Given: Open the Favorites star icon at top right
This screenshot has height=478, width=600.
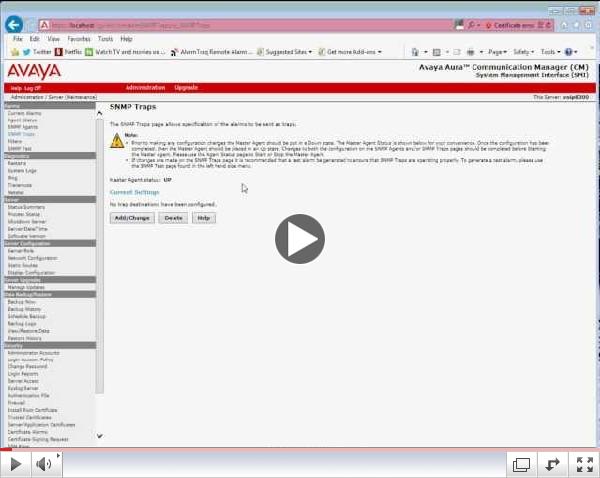Looking at the screenshot, I should point(577,25).
